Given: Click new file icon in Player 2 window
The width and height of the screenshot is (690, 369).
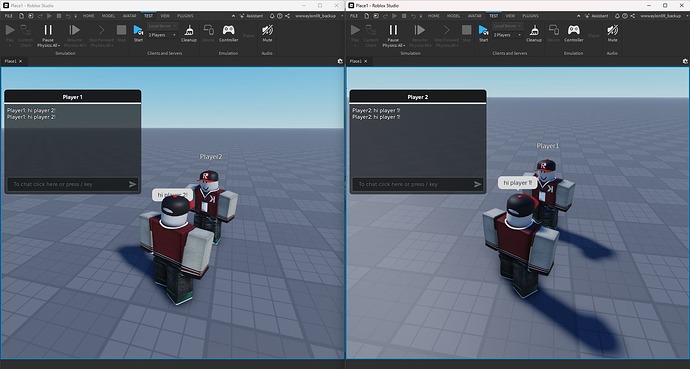Looking at the screenshot, I should [x=367, y=16].
